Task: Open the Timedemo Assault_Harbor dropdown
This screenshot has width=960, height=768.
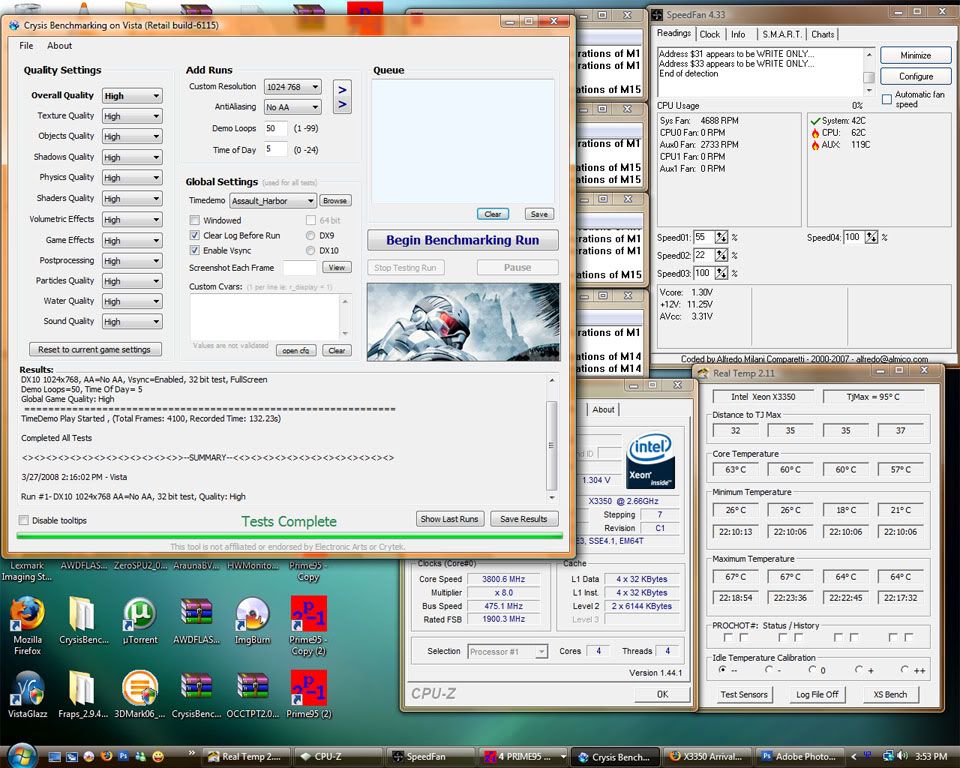Action: click(273, 201)
